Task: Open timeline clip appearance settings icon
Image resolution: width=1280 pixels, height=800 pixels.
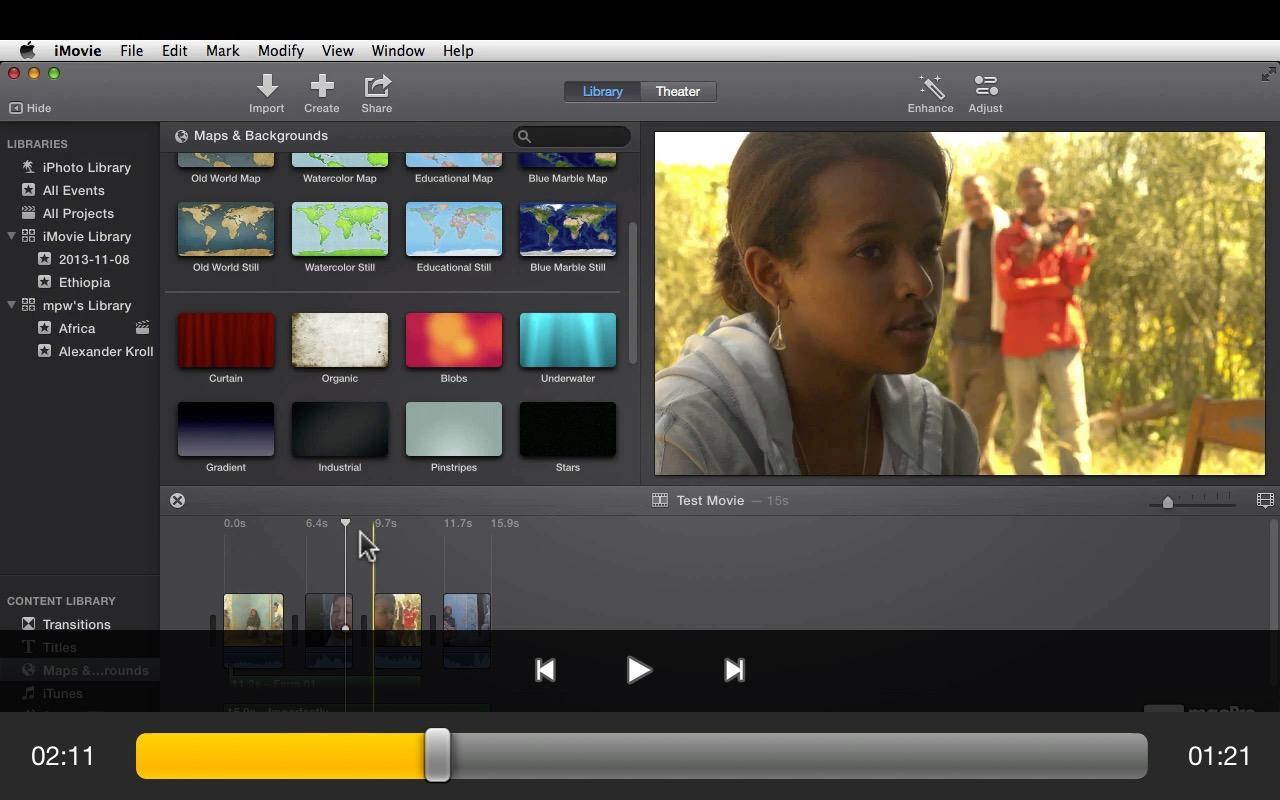Action: (x=1265, y=500)
